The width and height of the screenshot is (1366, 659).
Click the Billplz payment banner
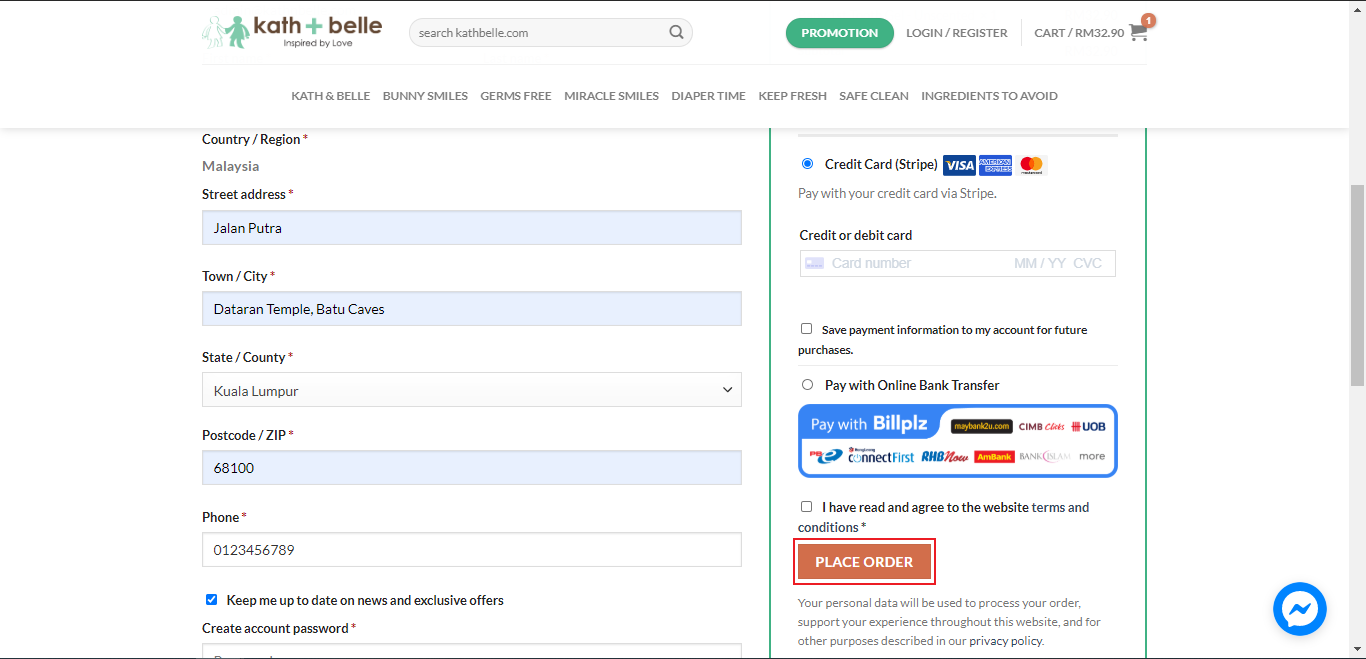click(957, 441)
